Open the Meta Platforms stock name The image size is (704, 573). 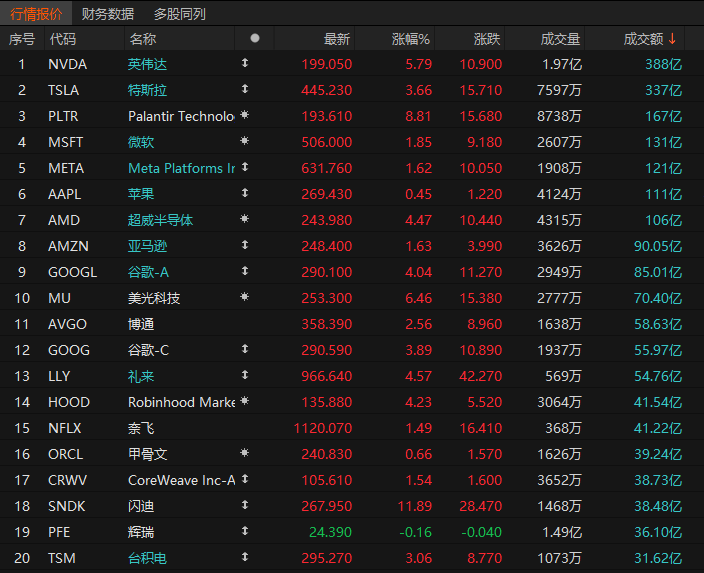pyautogui.click(x=181, y=168)
